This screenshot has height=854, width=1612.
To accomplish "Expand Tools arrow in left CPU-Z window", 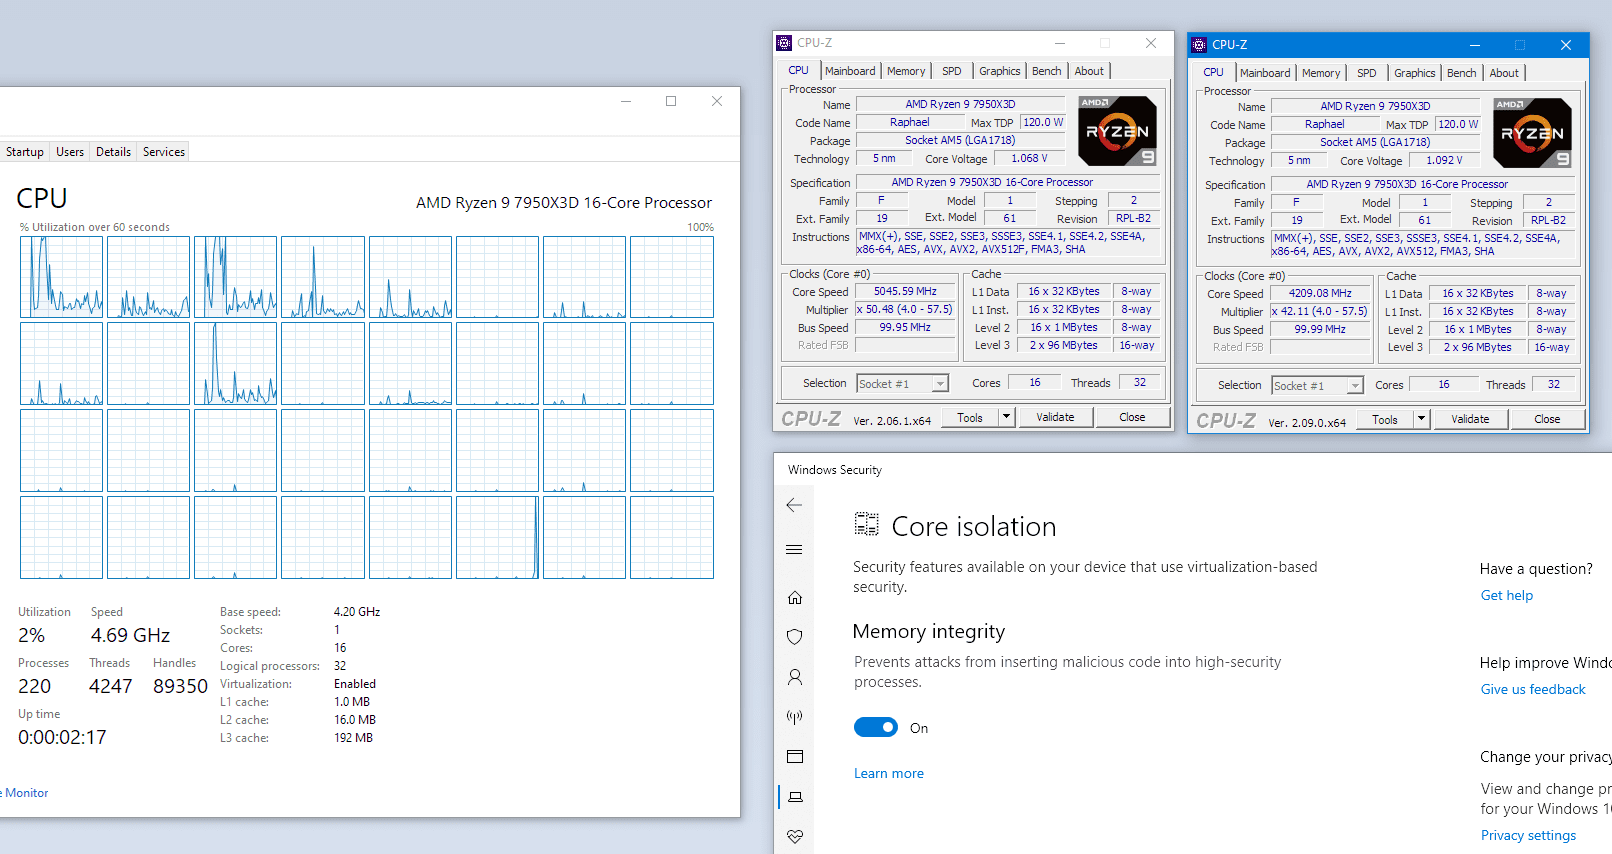I will [1007, 417].
